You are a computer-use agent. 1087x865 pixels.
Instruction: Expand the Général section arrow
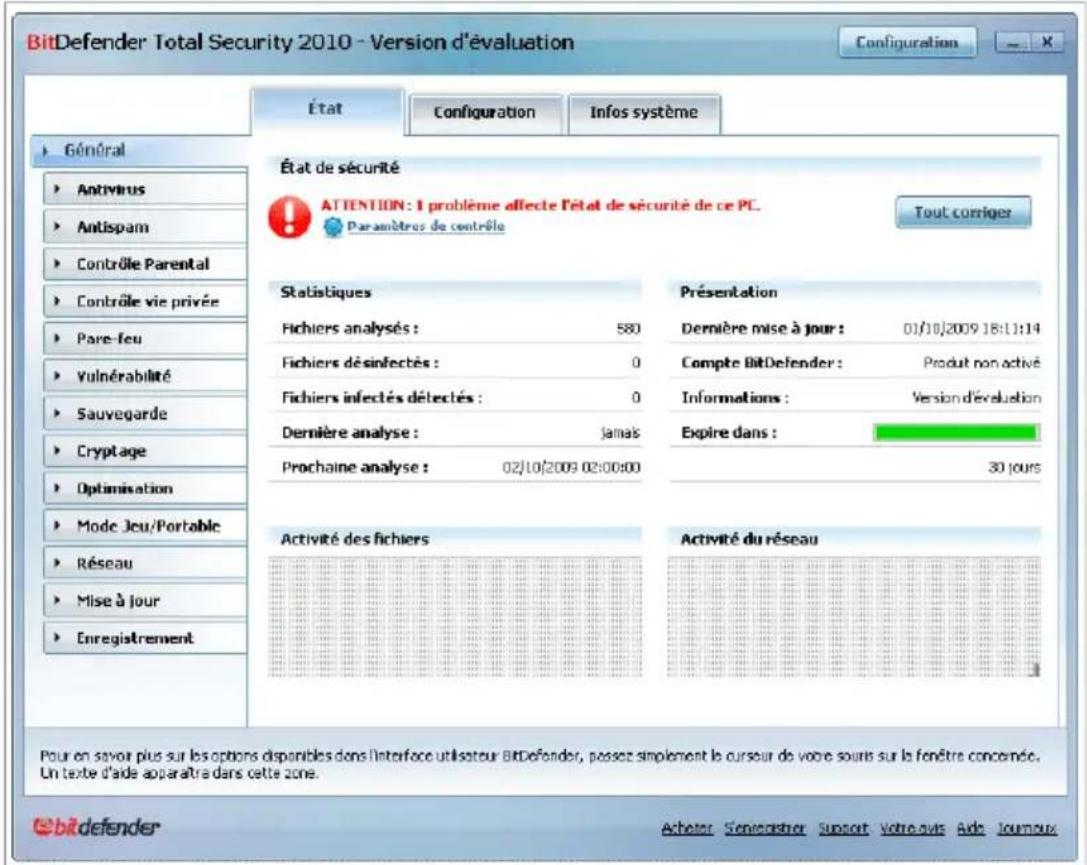coord(46,150)
